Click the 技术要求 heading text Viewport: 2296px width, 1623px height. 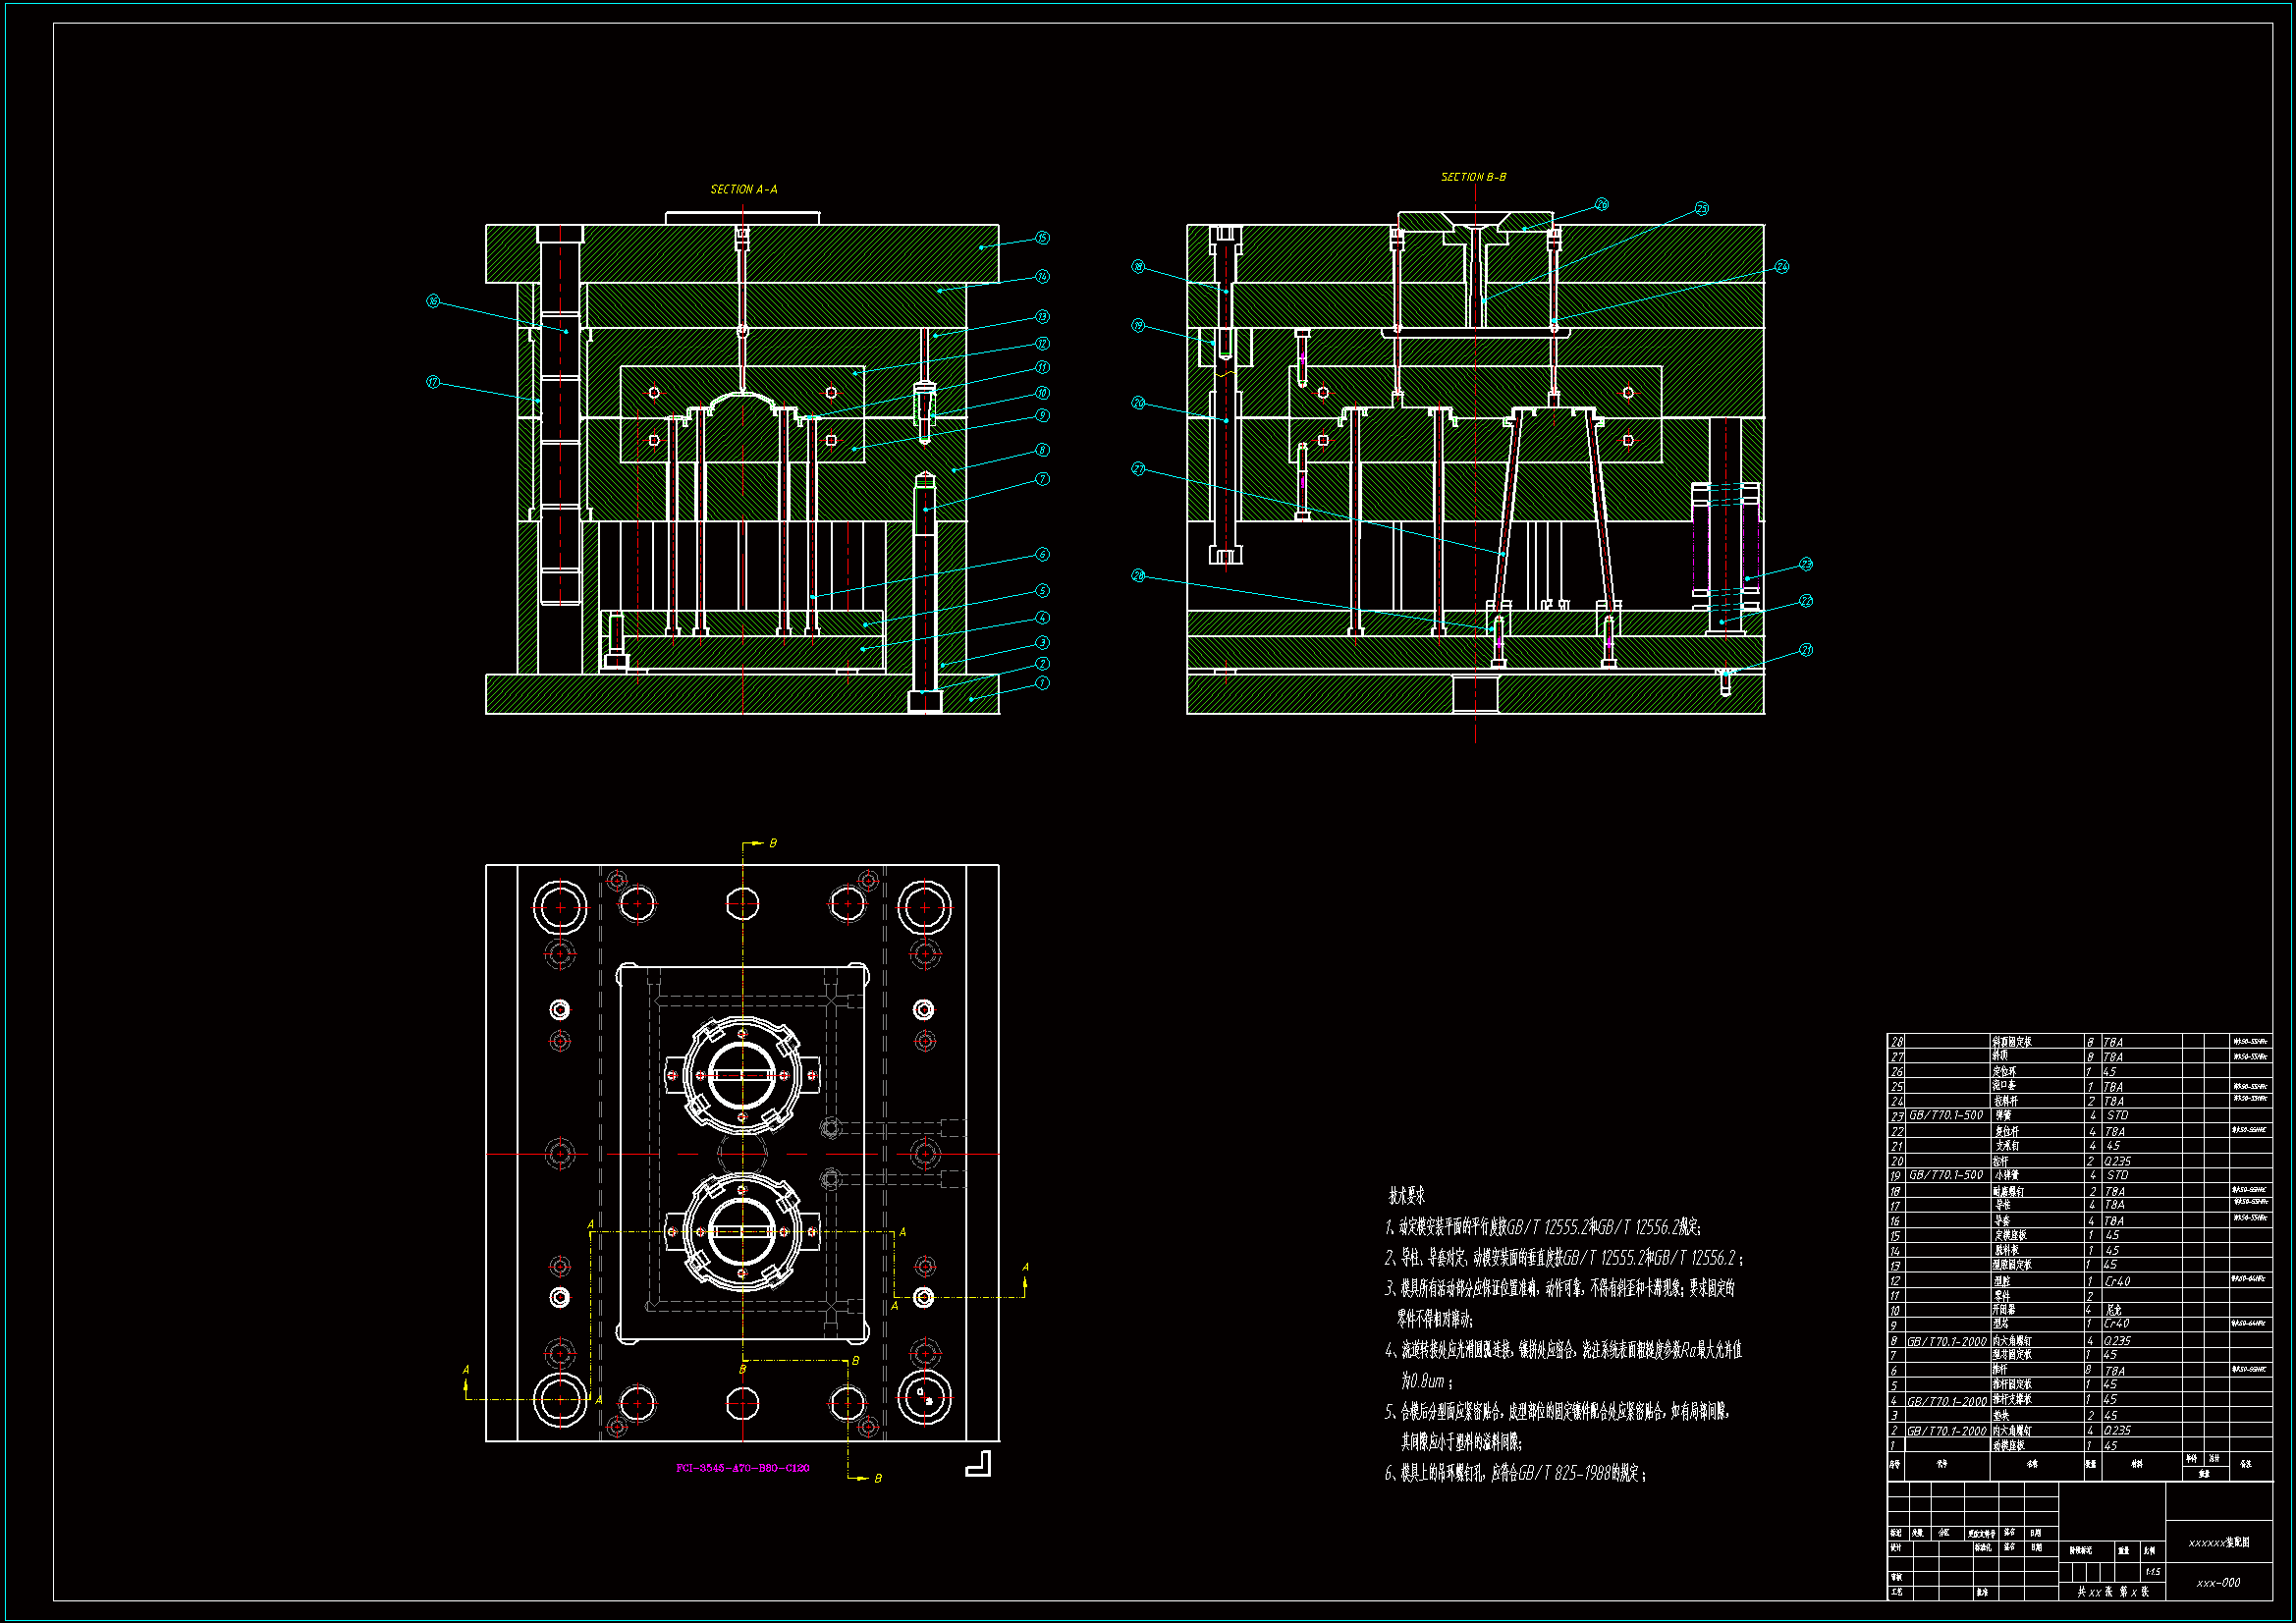pos(1406,1195)
